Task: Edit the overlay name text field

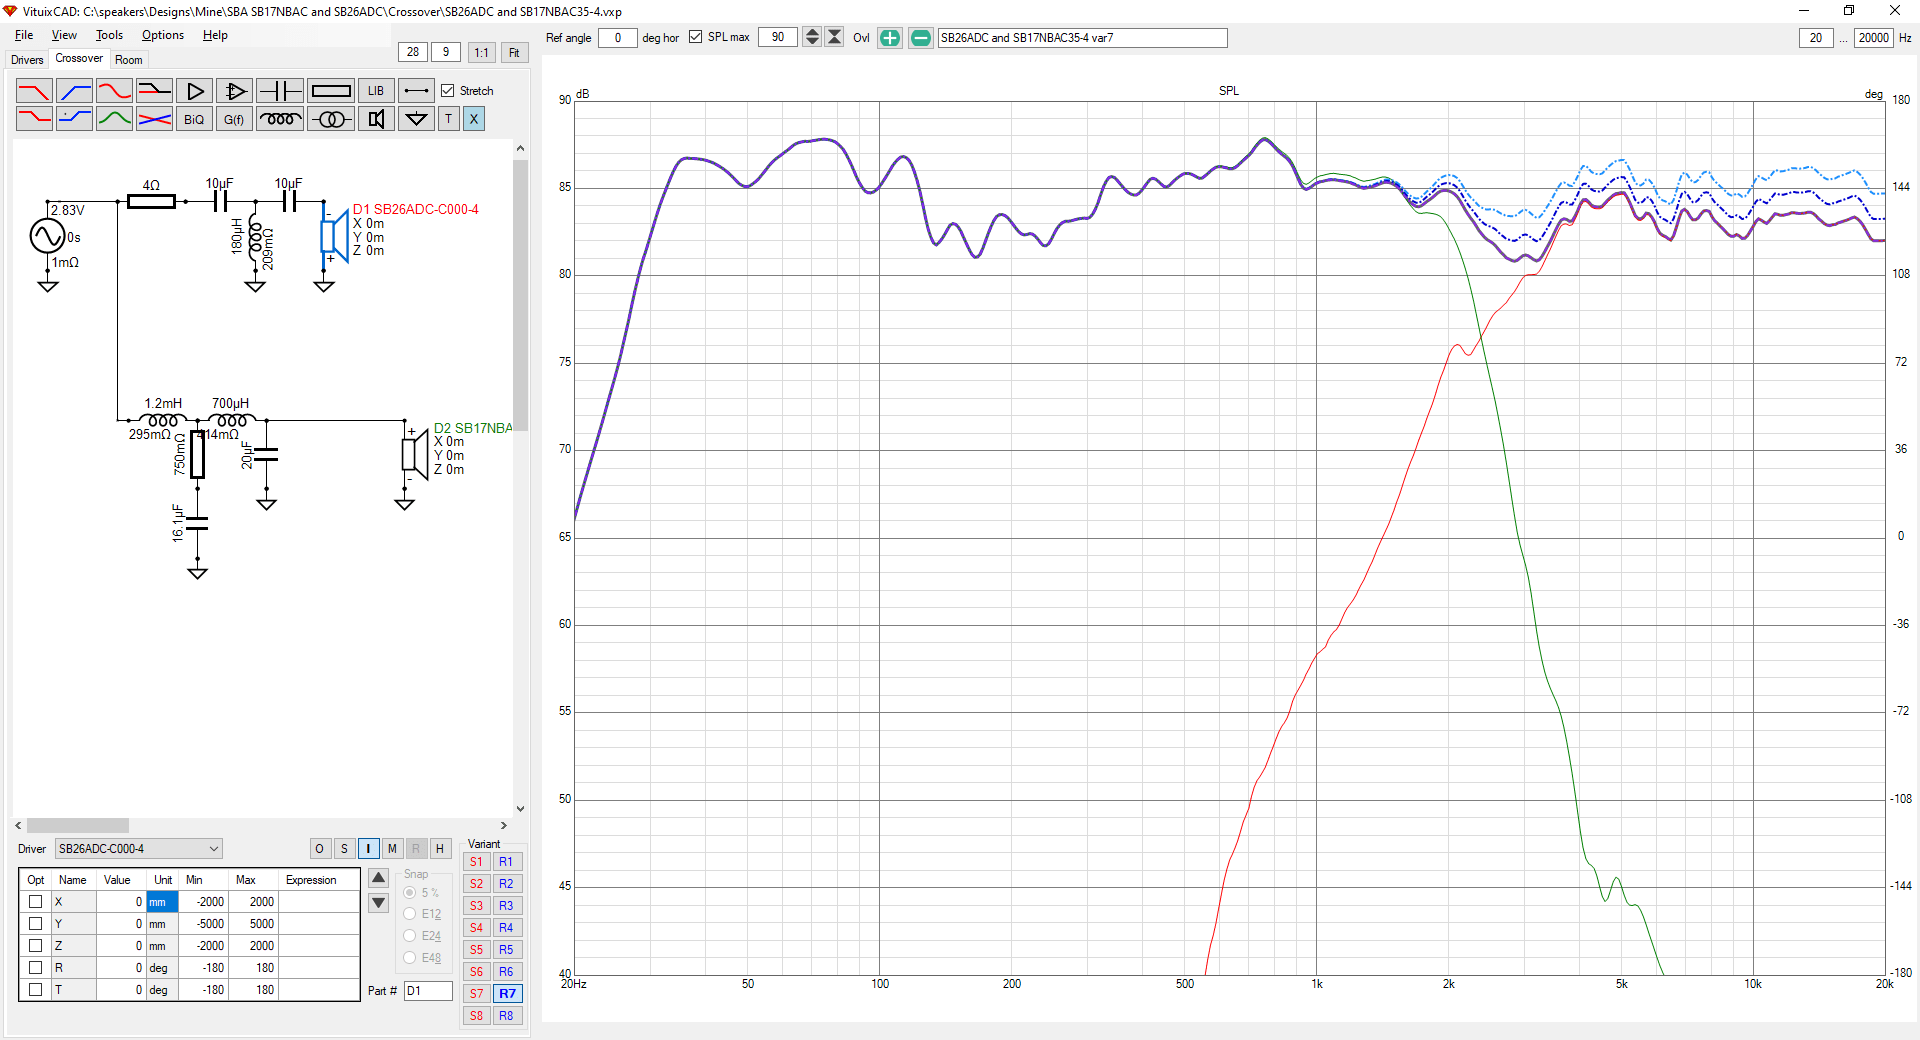Action: point(1082,38)
